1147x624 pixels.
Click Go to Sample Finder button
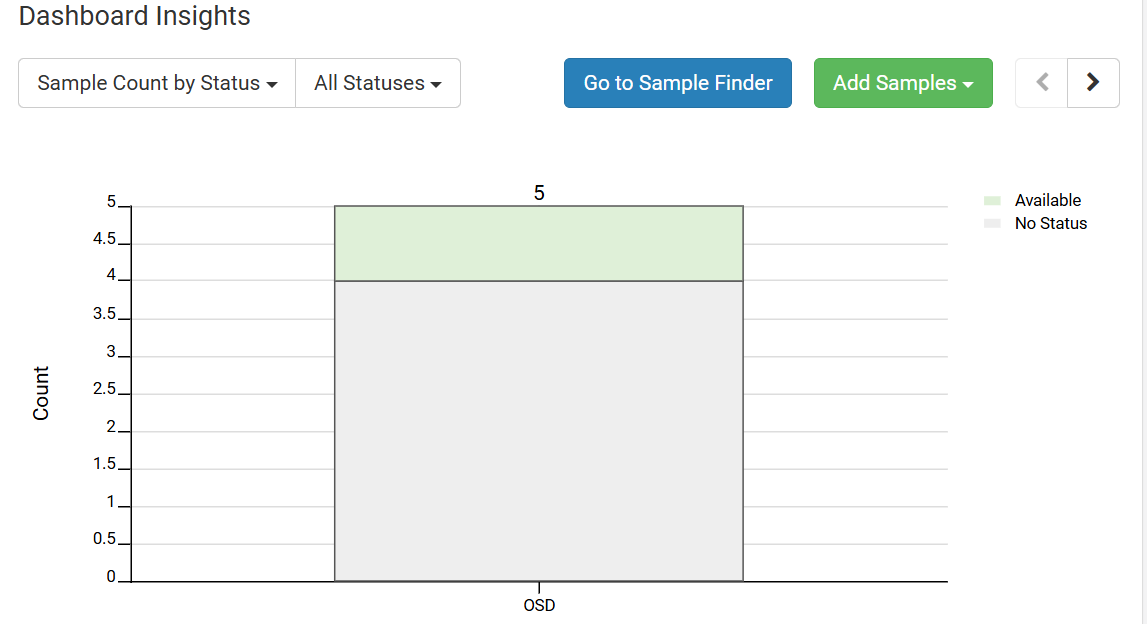coord(678,83)
